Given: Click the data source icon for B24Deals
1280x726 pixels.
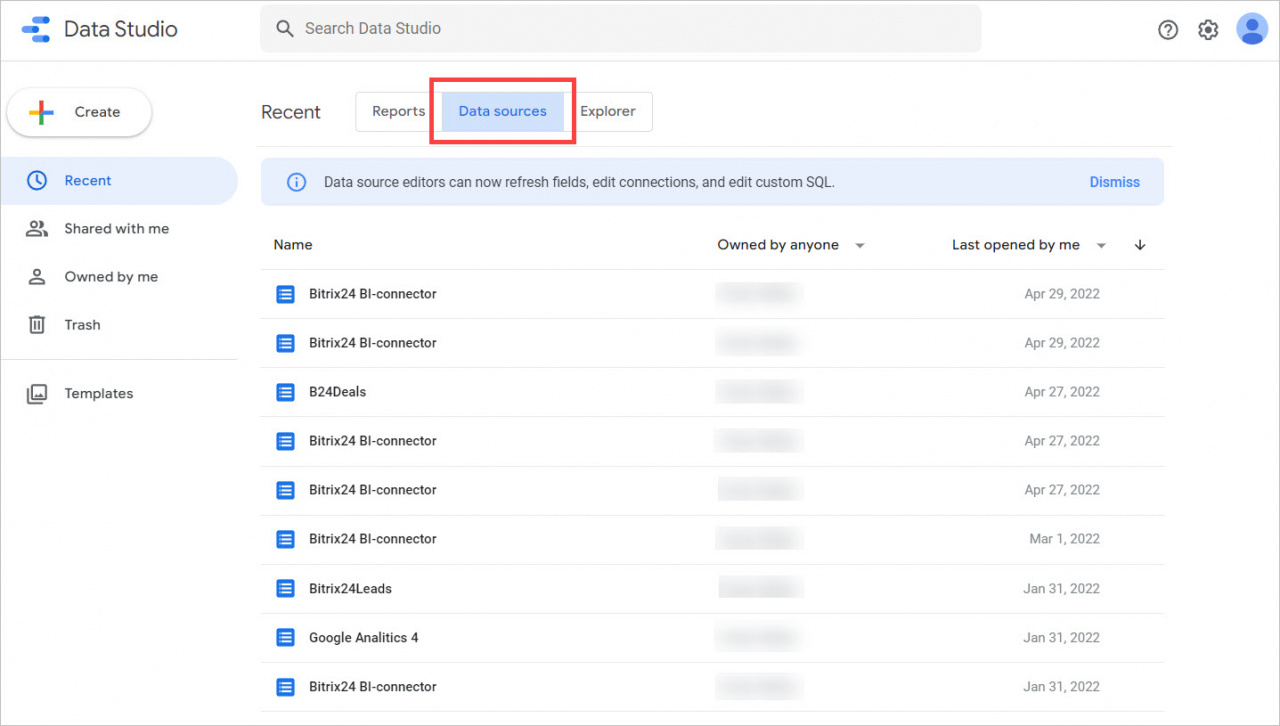Looking at the screenshot, I should tap(285, 392).
